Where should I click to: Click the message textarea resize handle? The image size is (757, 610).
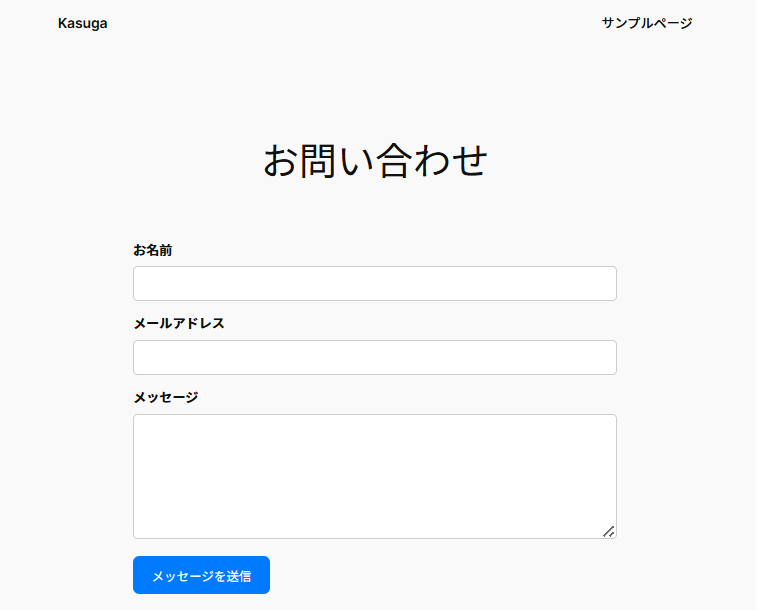tap(609, 531)
